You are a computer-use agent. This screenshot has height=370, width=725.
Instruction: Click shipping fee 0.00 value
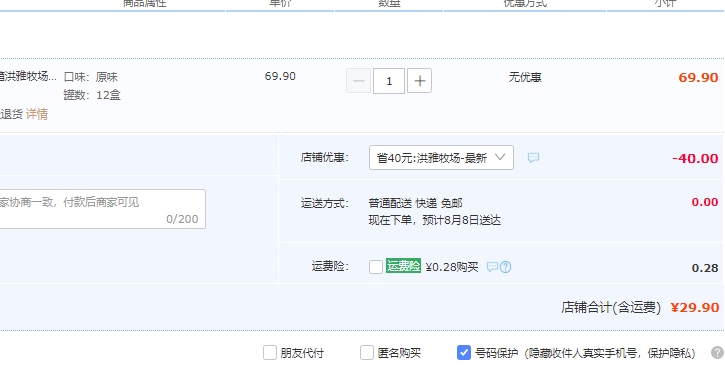coord(705,202)
